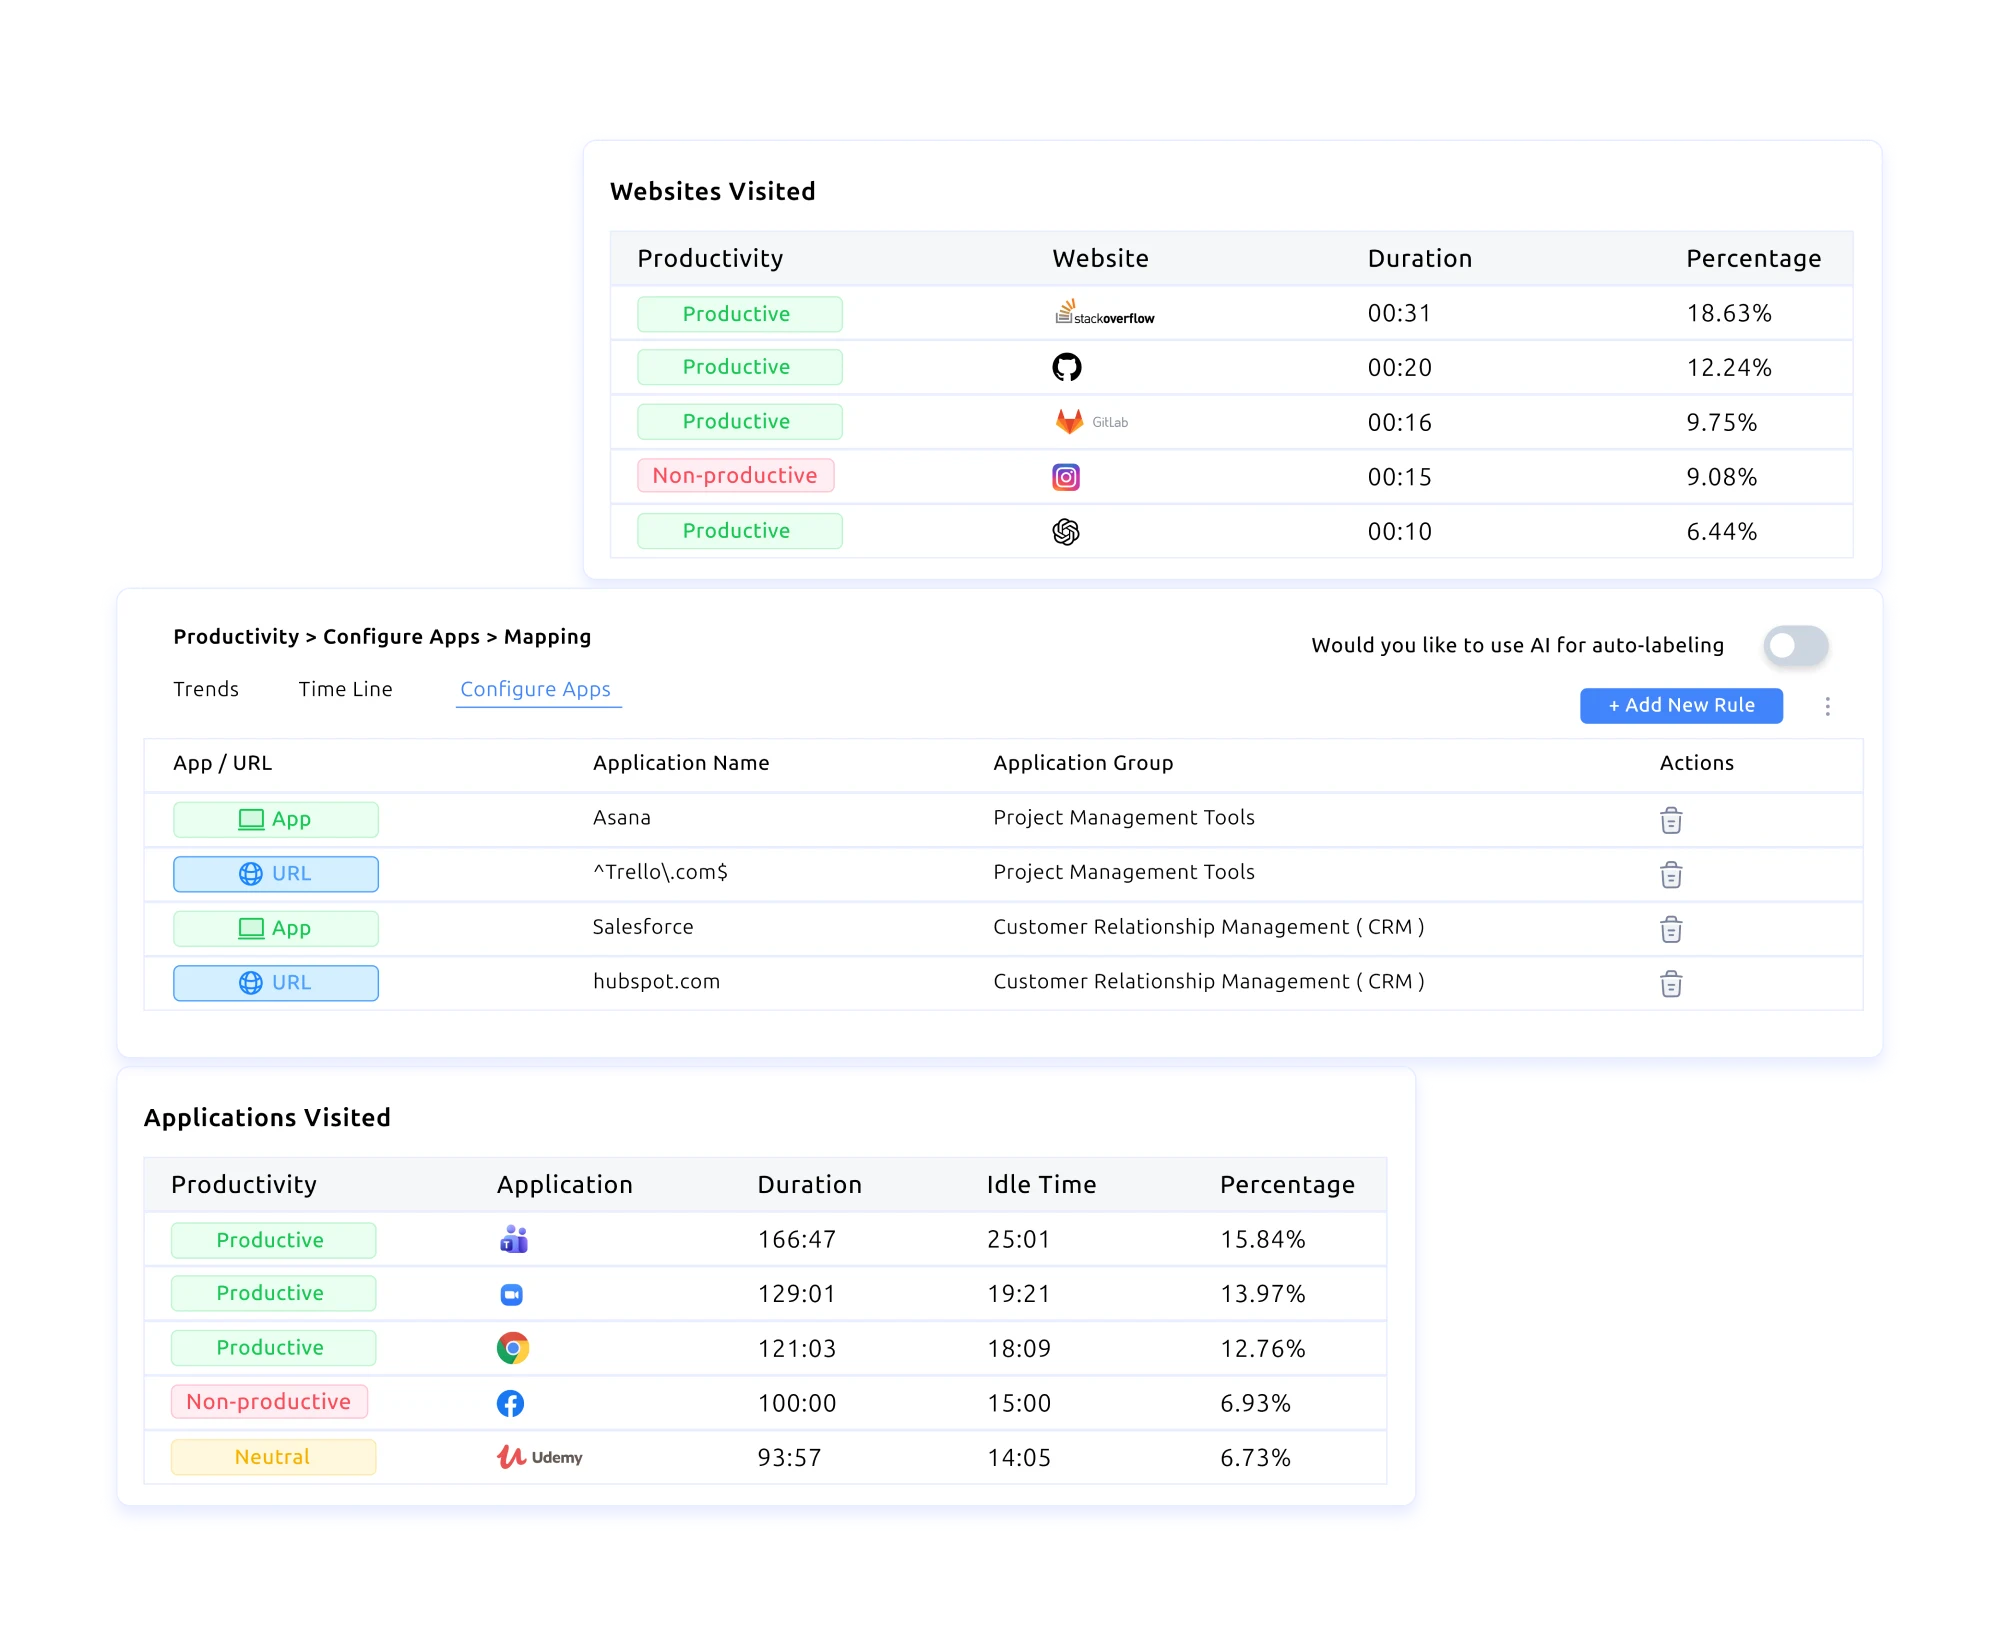Click the Google Chrome application icon
This screenshot has height=1646, width=2000.
click(513, 1348)
